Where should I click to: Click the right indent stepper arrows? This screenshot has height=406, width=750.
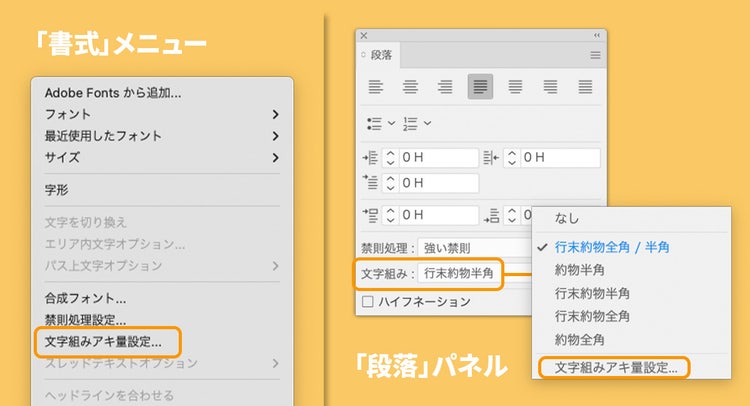coord(511,158)
